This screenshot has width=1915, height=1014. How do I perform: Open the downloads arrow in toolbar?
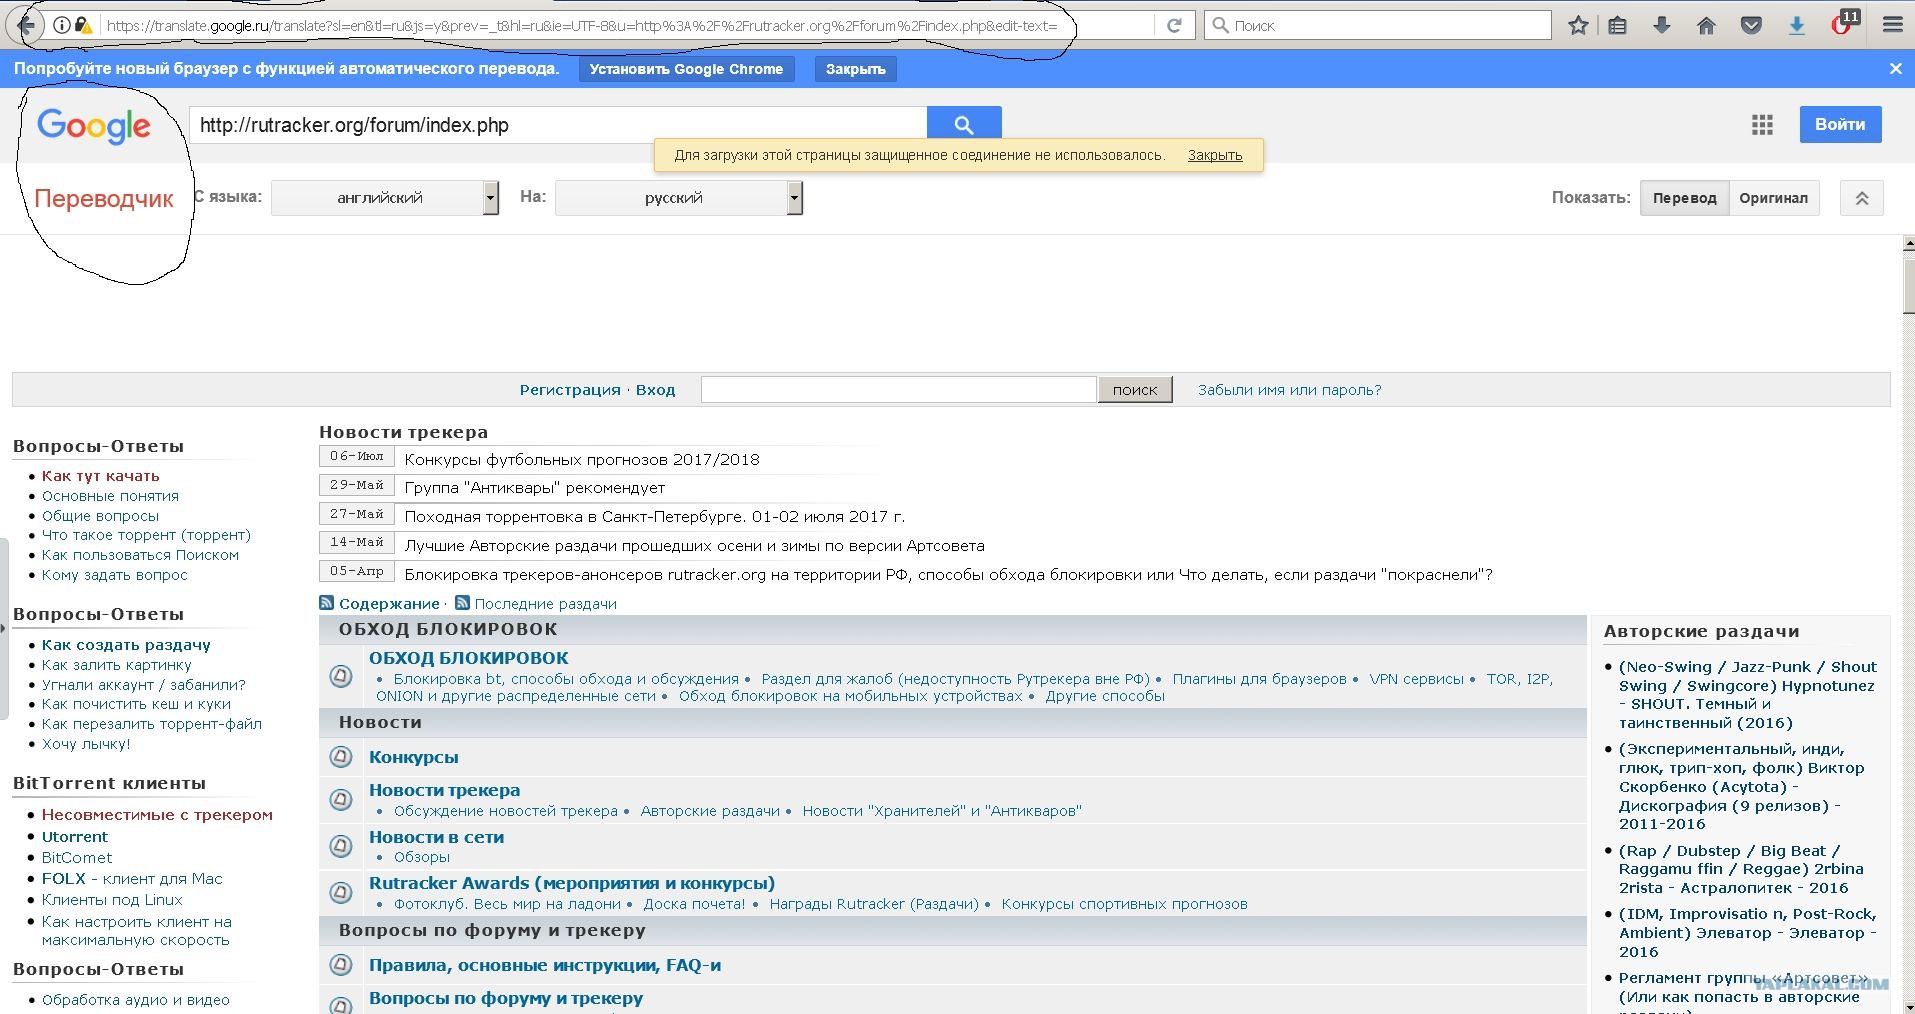(x=1662, y=26)
